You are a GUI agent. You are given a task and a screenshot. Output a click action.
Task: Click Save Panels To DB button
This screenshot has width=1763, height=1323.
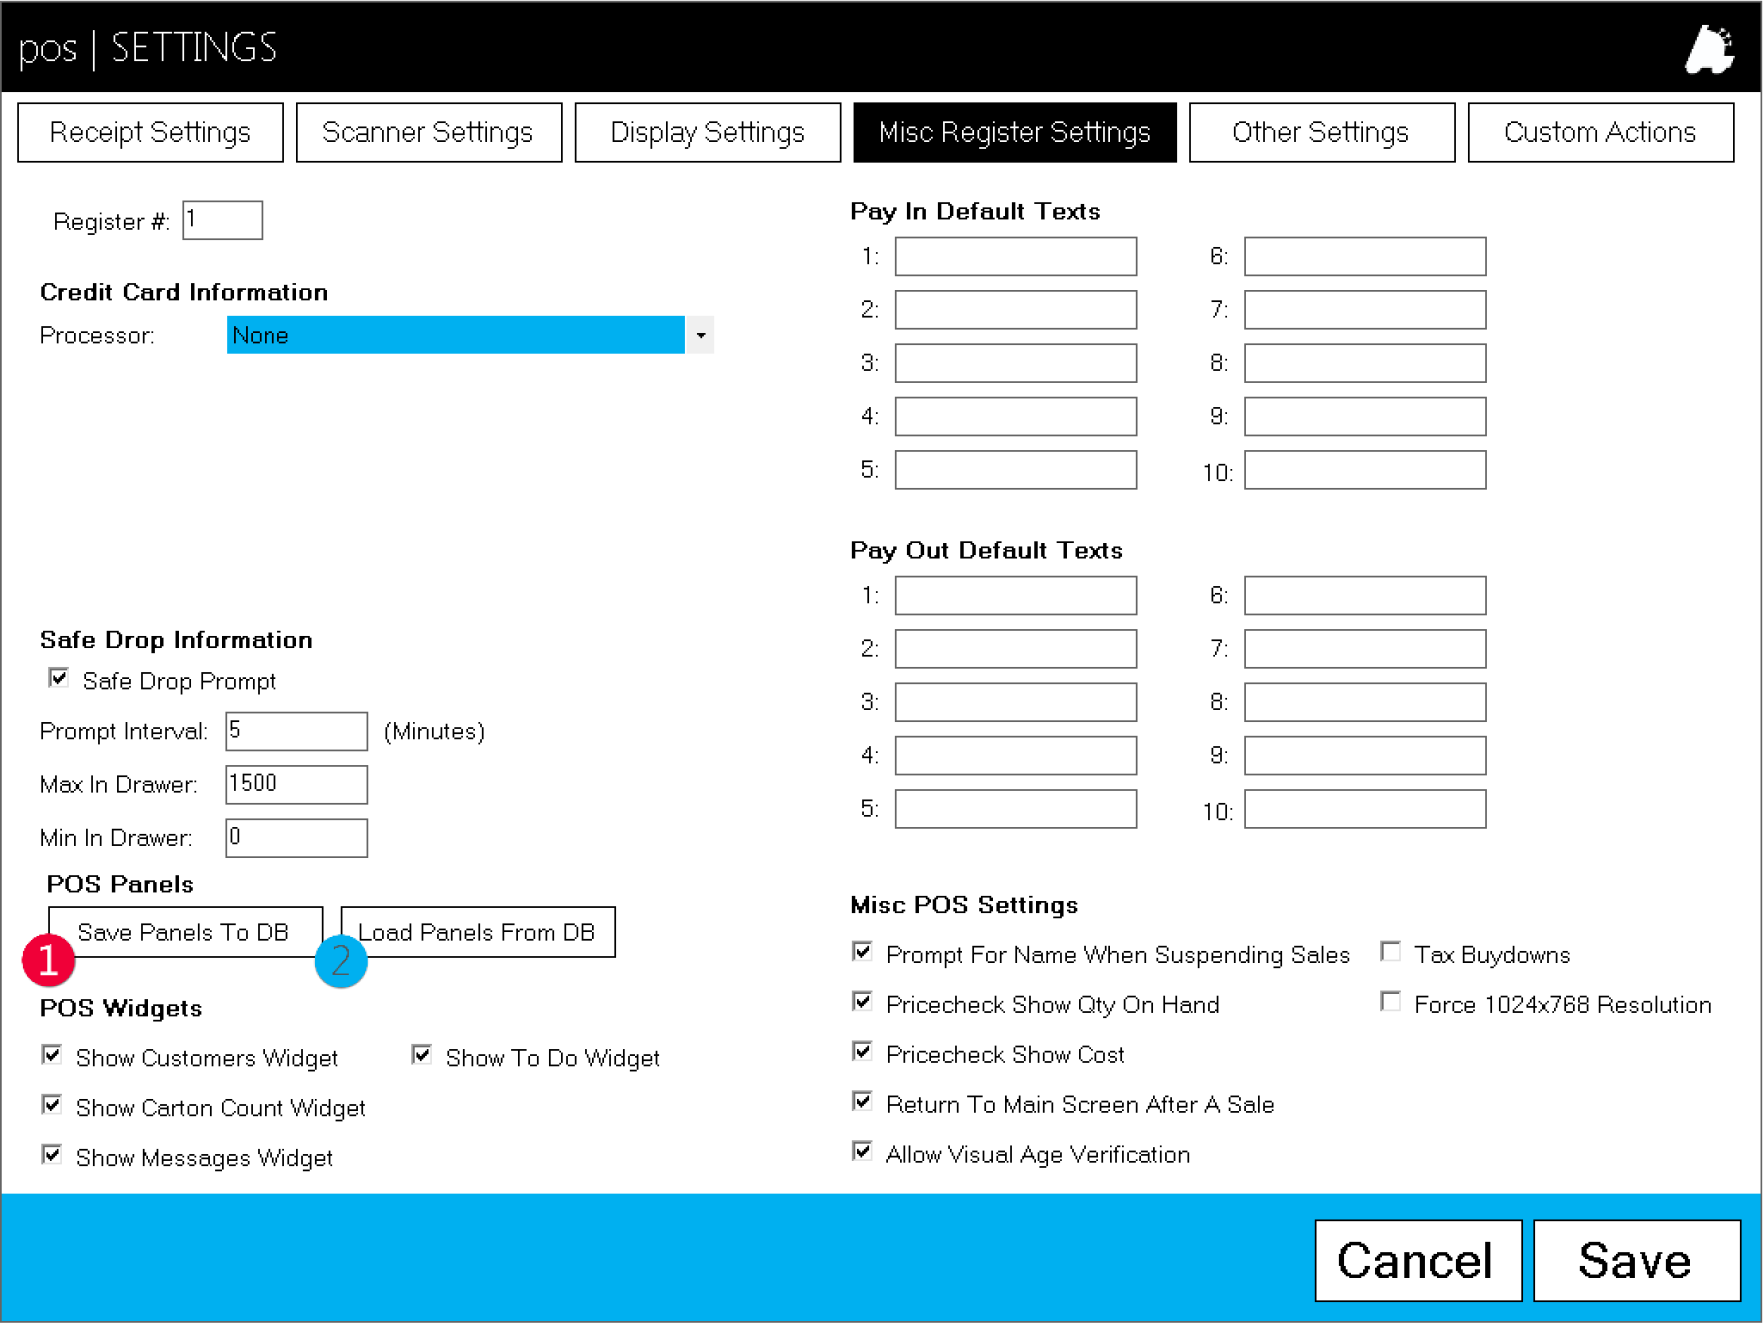tap(185, 932)
